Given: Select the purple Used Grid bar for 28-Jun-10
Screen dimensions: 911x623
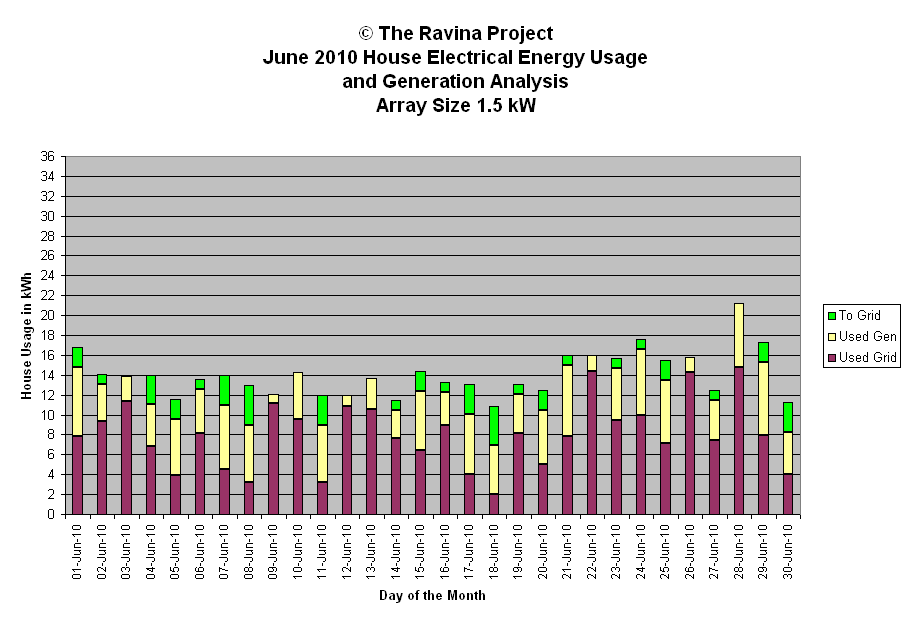Looking at the screenshot, I should [x=738, y=441].
